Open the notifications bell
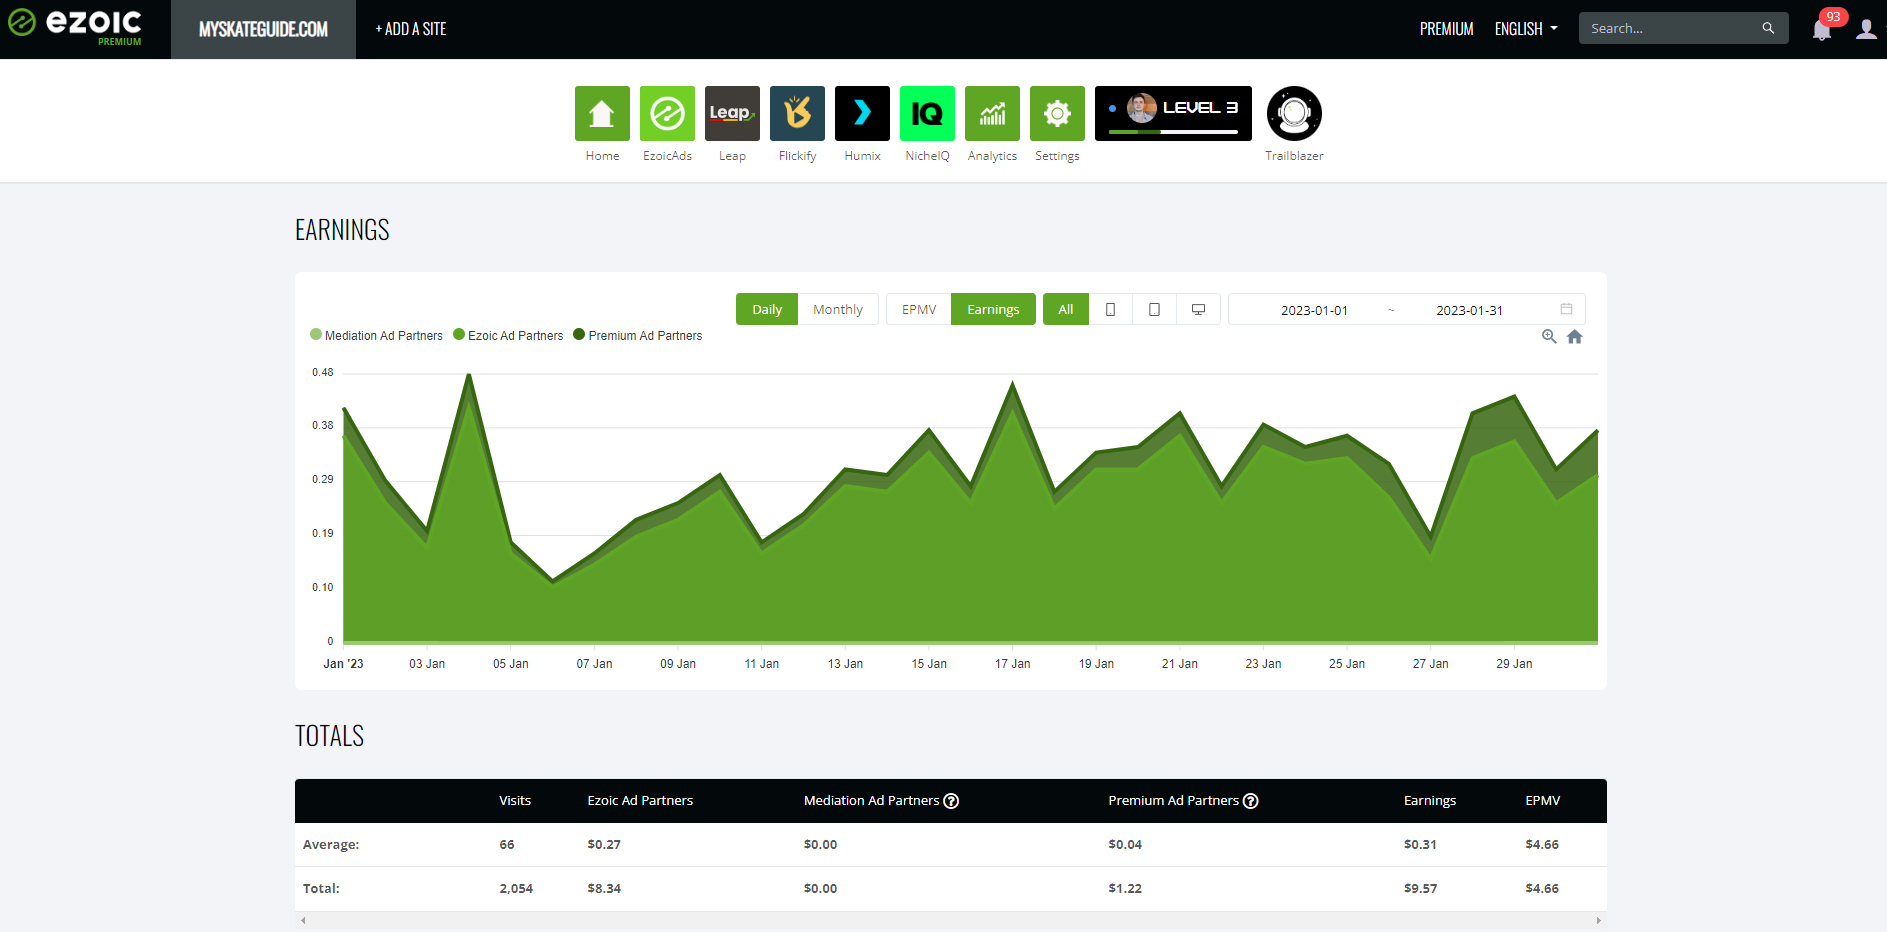 pyautogui.click(x=1822, y=30)
